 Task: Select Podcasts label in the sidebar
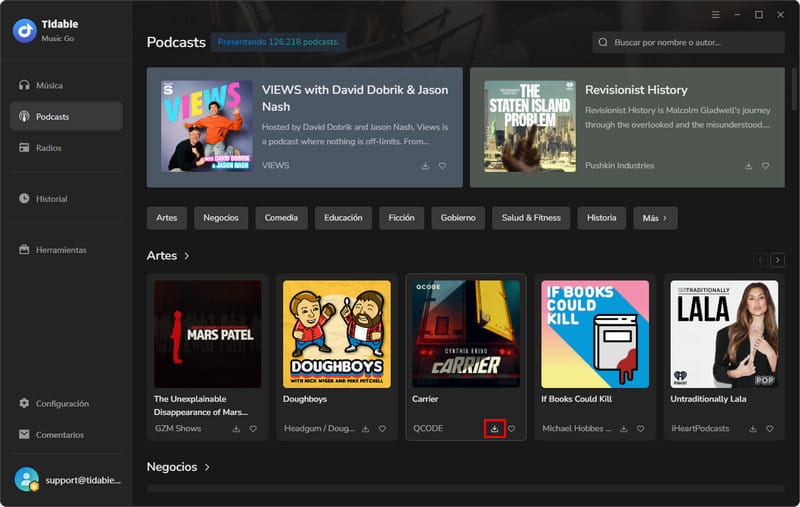53,117
